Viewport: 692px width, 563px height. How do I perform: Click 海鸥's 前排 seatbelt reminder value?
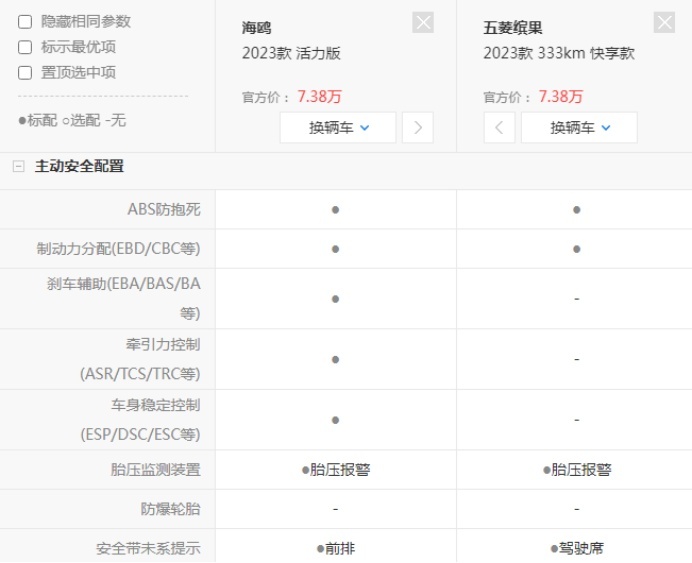pyautogui.click(x=336, y=548)
